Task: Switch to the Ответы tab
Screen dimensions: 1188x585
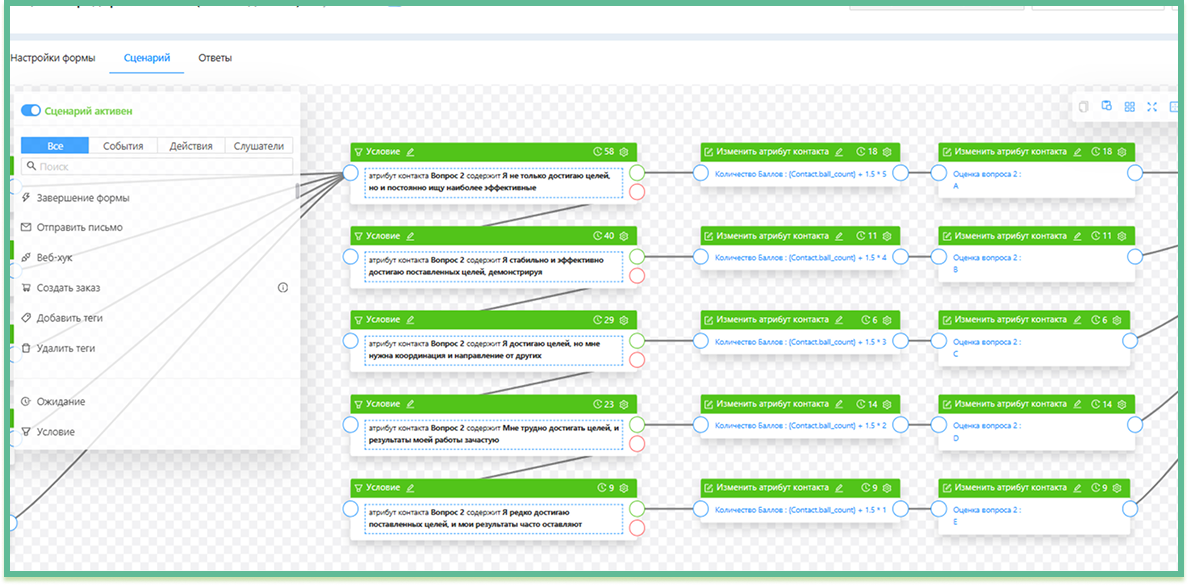Action: pyautogui.click(x=215, y=58)
